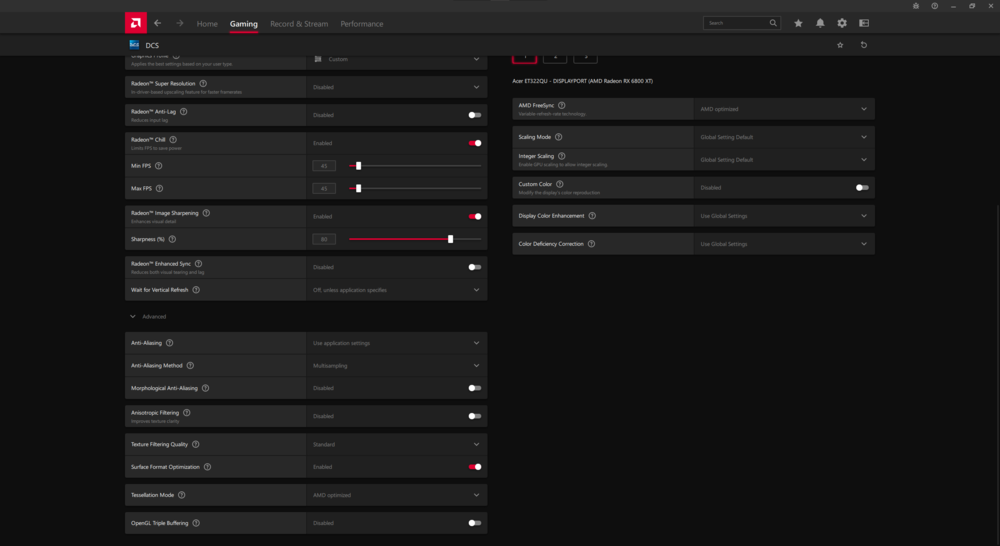The image size is (1000, 546).
Task: Click the AMD logo icon
Action: [x=136, y=23]
